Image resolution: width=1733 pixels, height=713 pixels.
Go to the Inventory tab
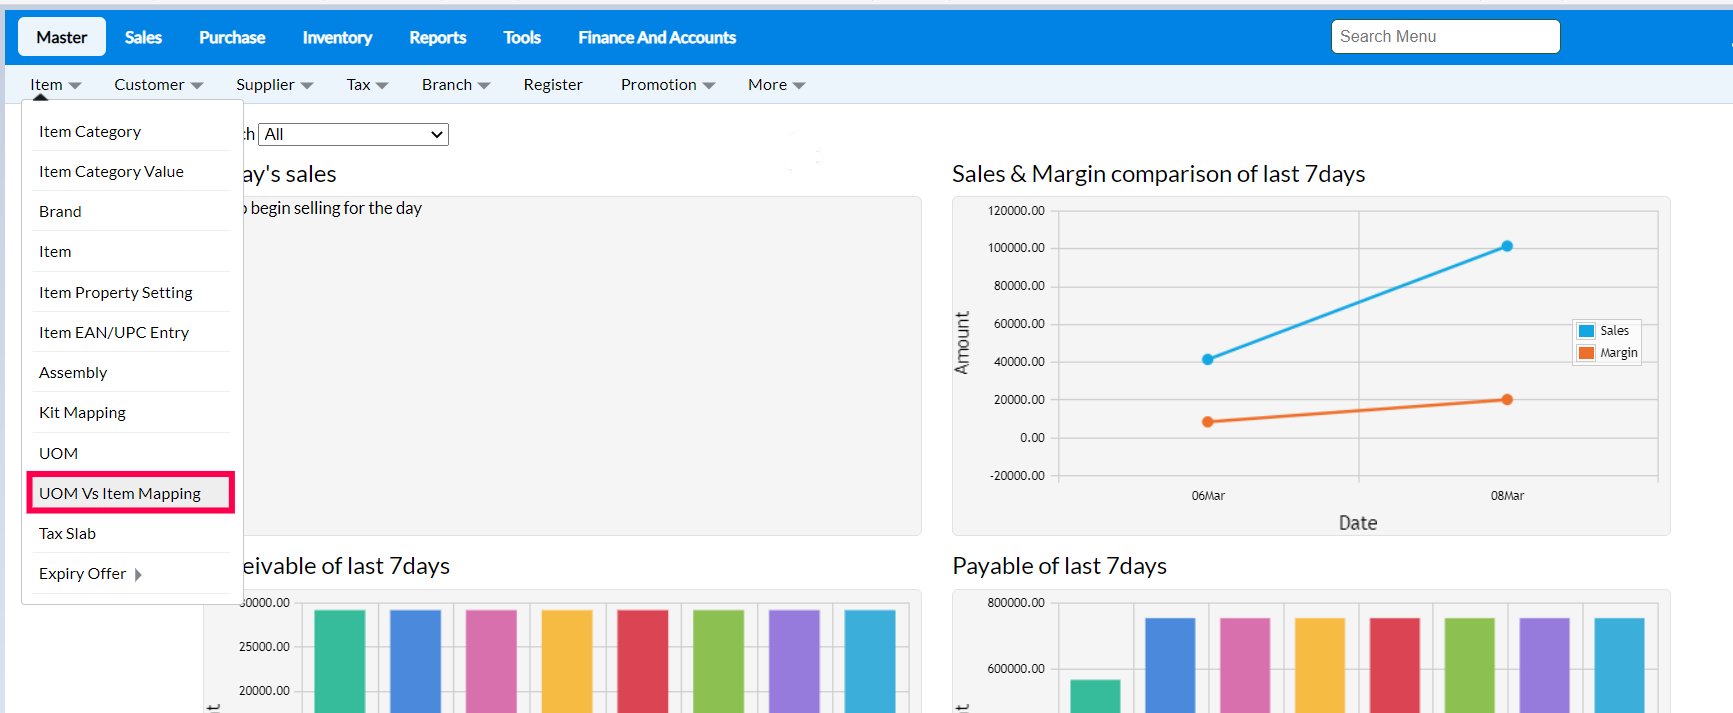[x=337, y=37]
